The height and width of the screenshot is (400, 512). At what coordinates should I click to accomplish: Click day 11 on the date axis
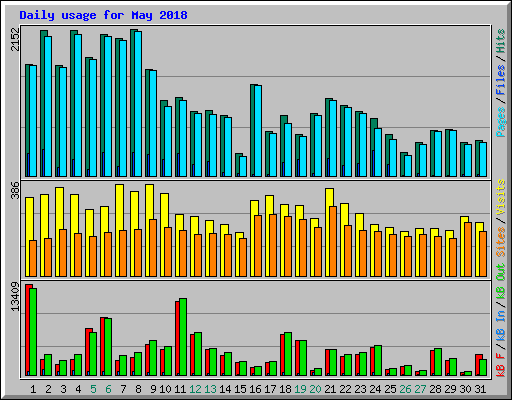pyautogui.click(x=180, y=389)
